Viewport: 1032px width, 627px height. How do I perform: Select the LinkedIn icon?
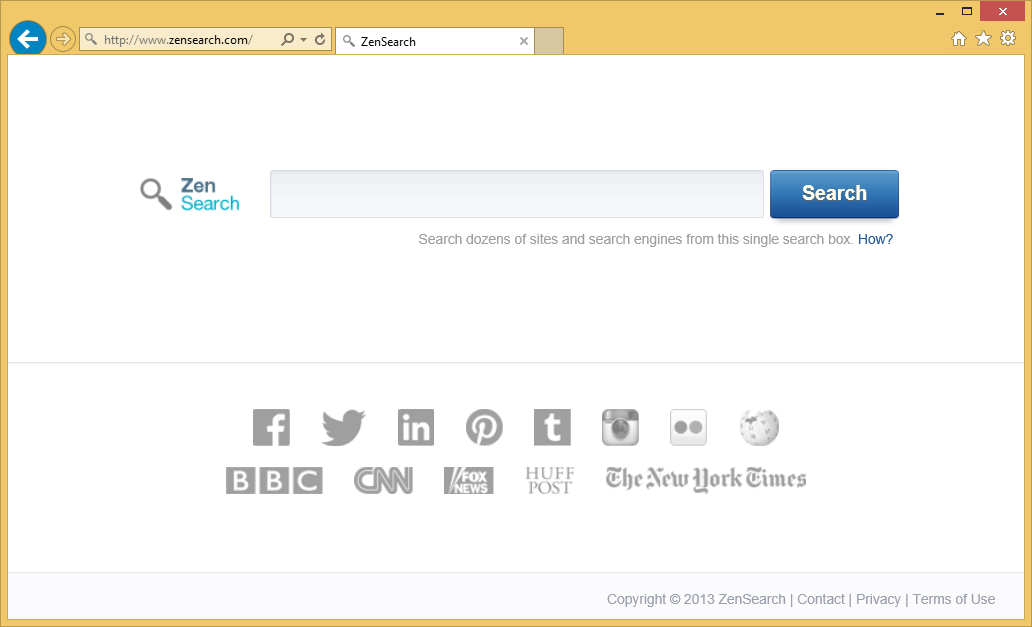pos(416,428)
